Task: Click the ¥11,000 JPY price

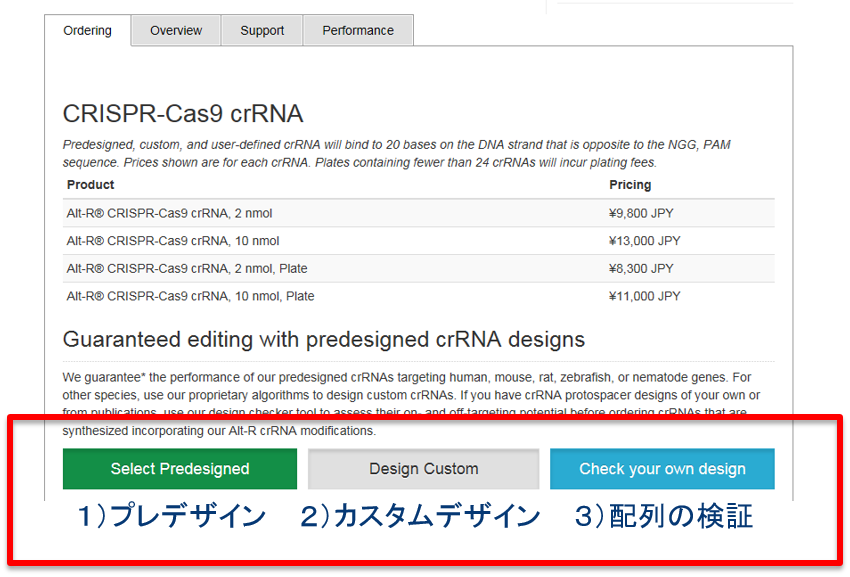Action: (644, 296)
